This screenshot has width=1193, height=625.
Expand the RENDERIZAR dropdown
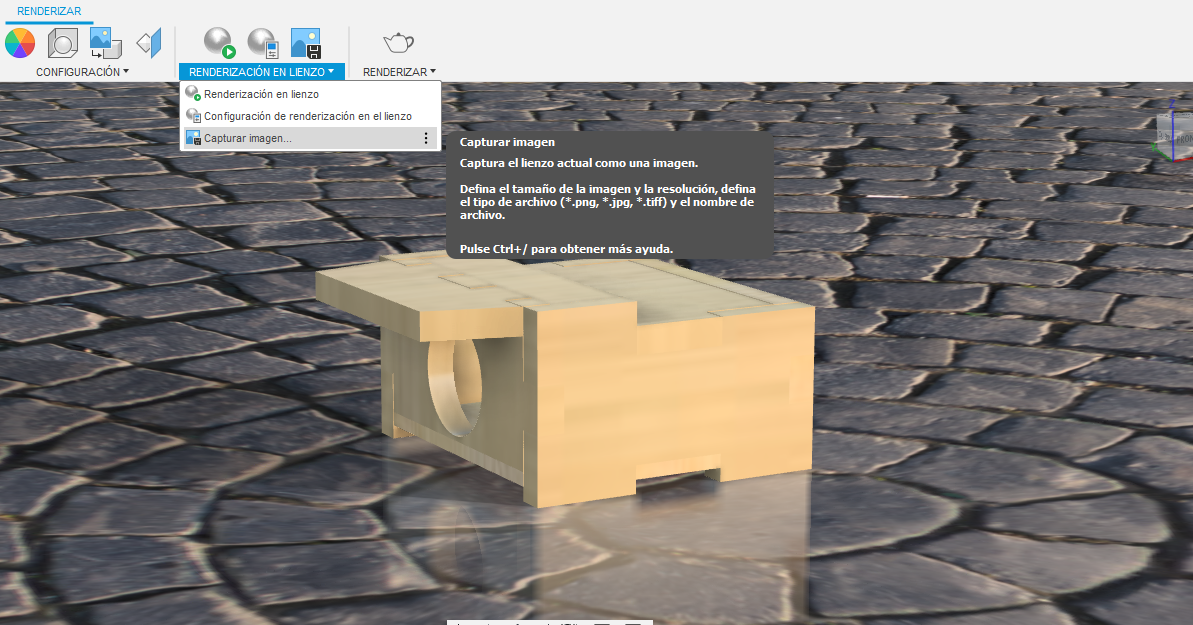pyautogui.click(x=399, y=72)
